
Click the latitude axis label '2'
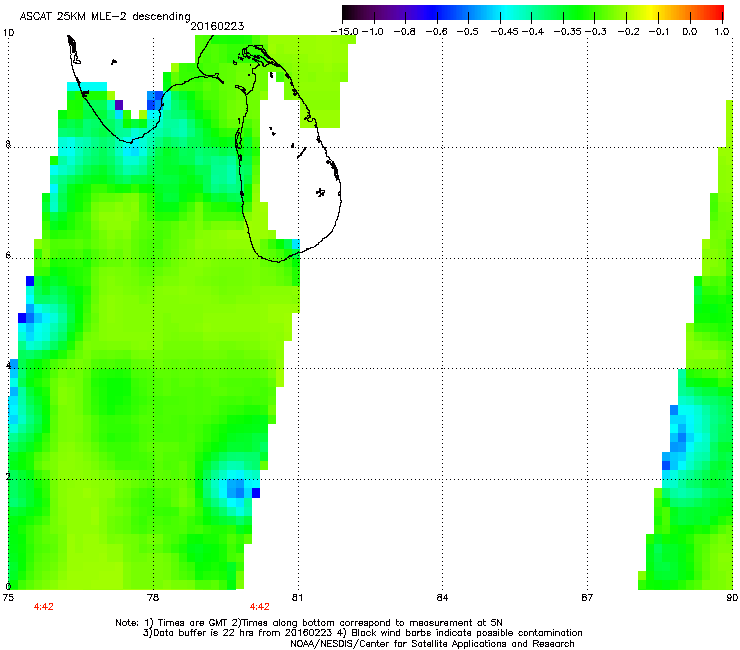coord(8,477)
